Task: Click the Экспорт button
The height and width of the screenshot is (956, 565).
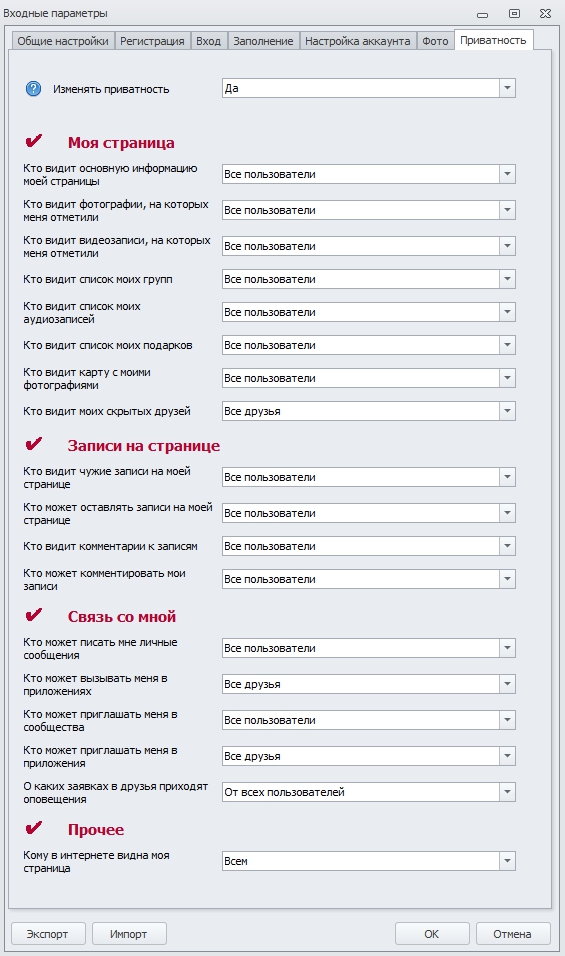Action: point(48,933)
